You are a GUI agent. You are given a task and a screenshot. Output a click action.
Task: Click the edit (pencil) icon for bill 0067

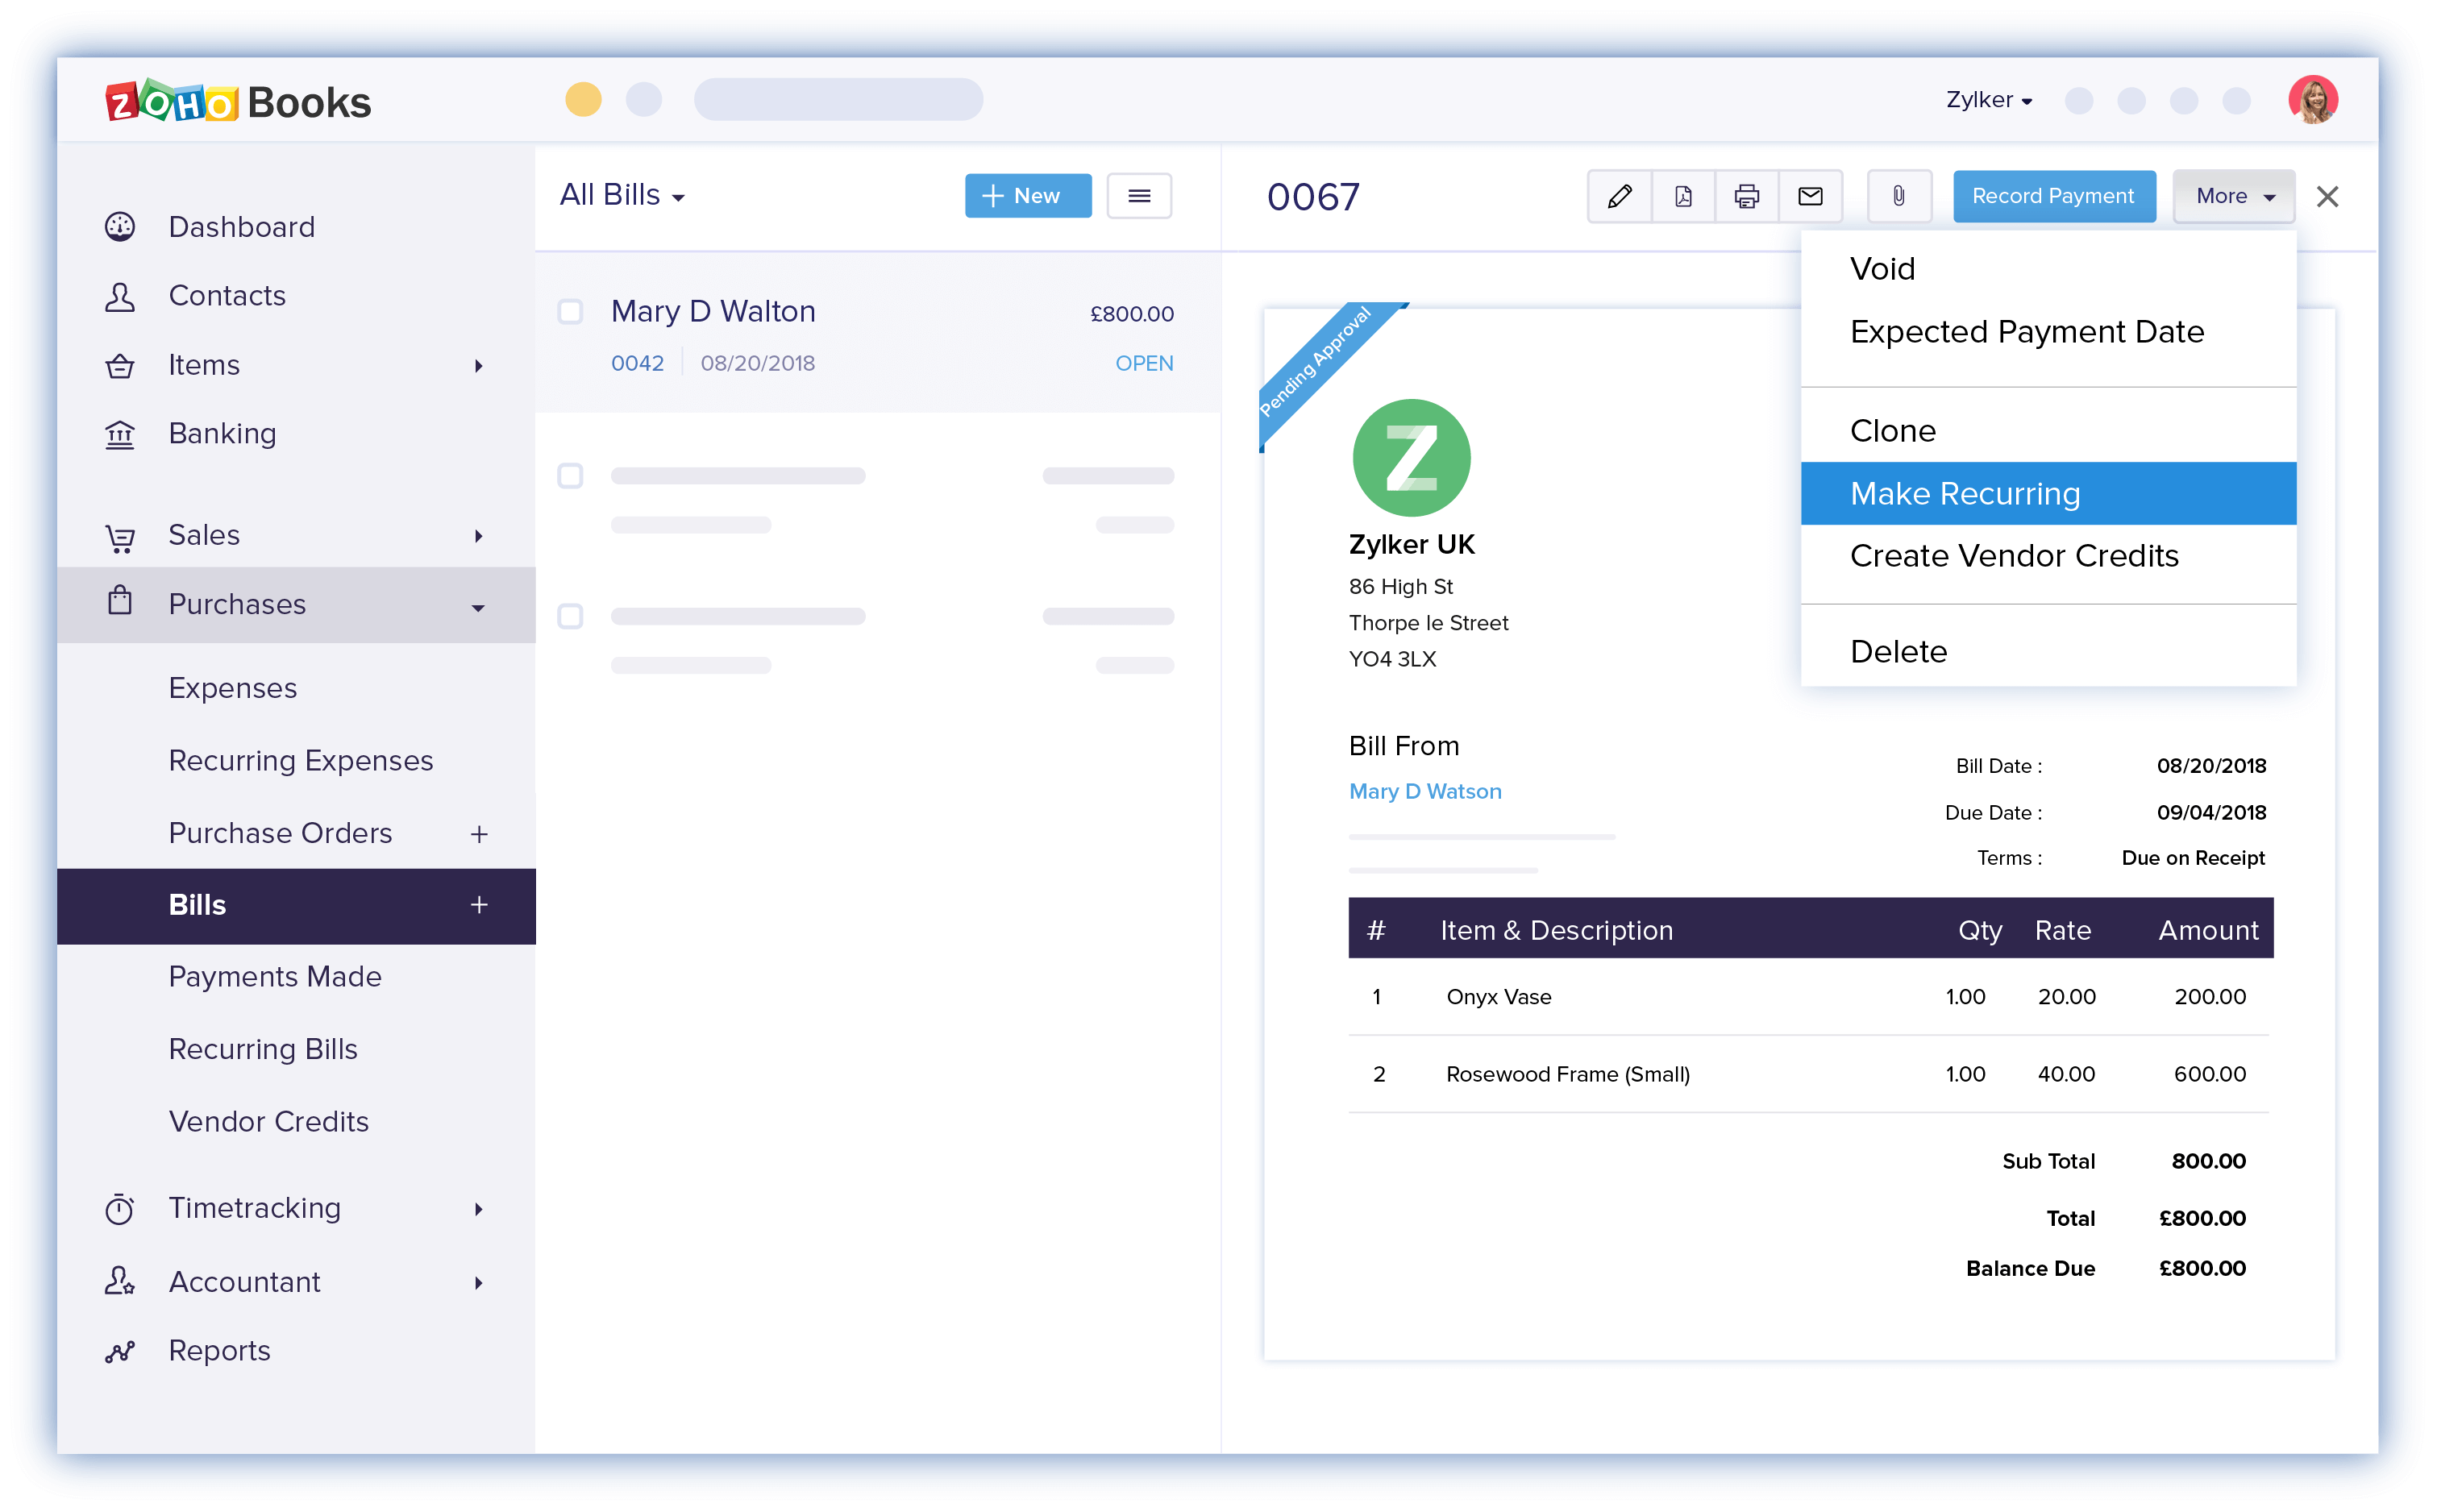1616,195
